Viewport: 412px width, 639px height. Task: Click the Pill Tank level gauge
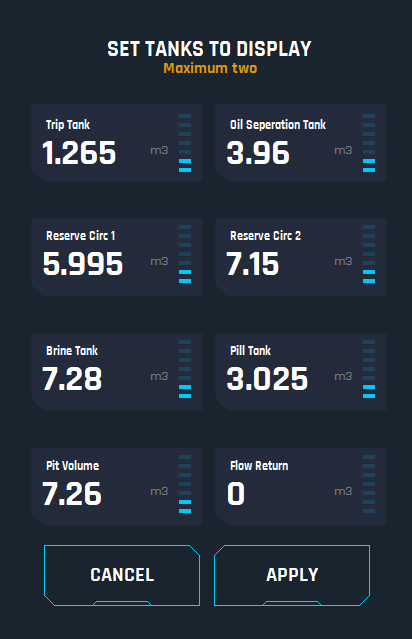coord(369,369)
